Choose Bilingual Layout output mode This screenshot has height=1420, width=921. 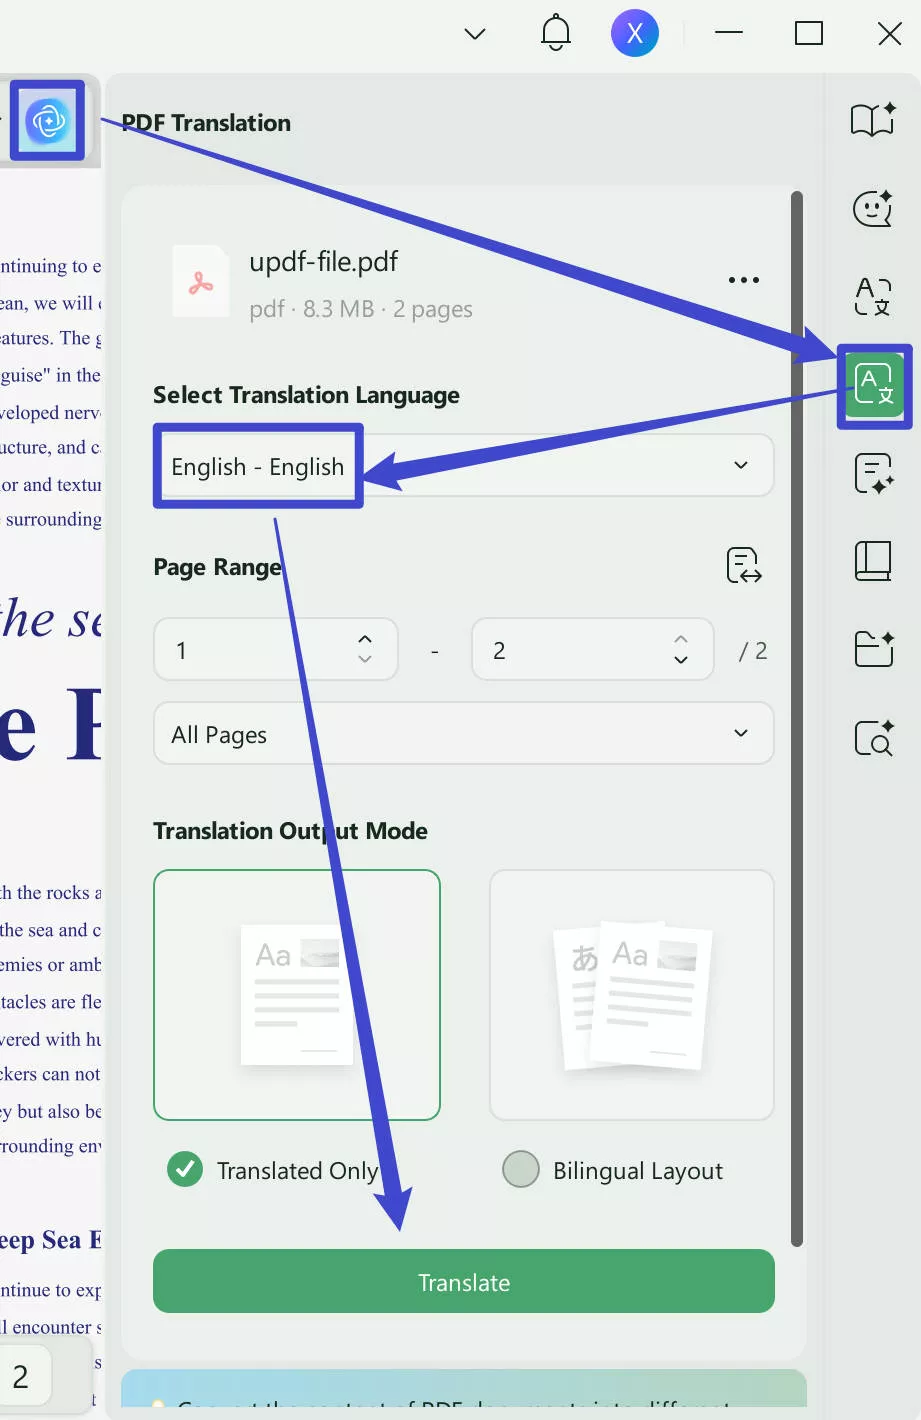(520, 1170)
